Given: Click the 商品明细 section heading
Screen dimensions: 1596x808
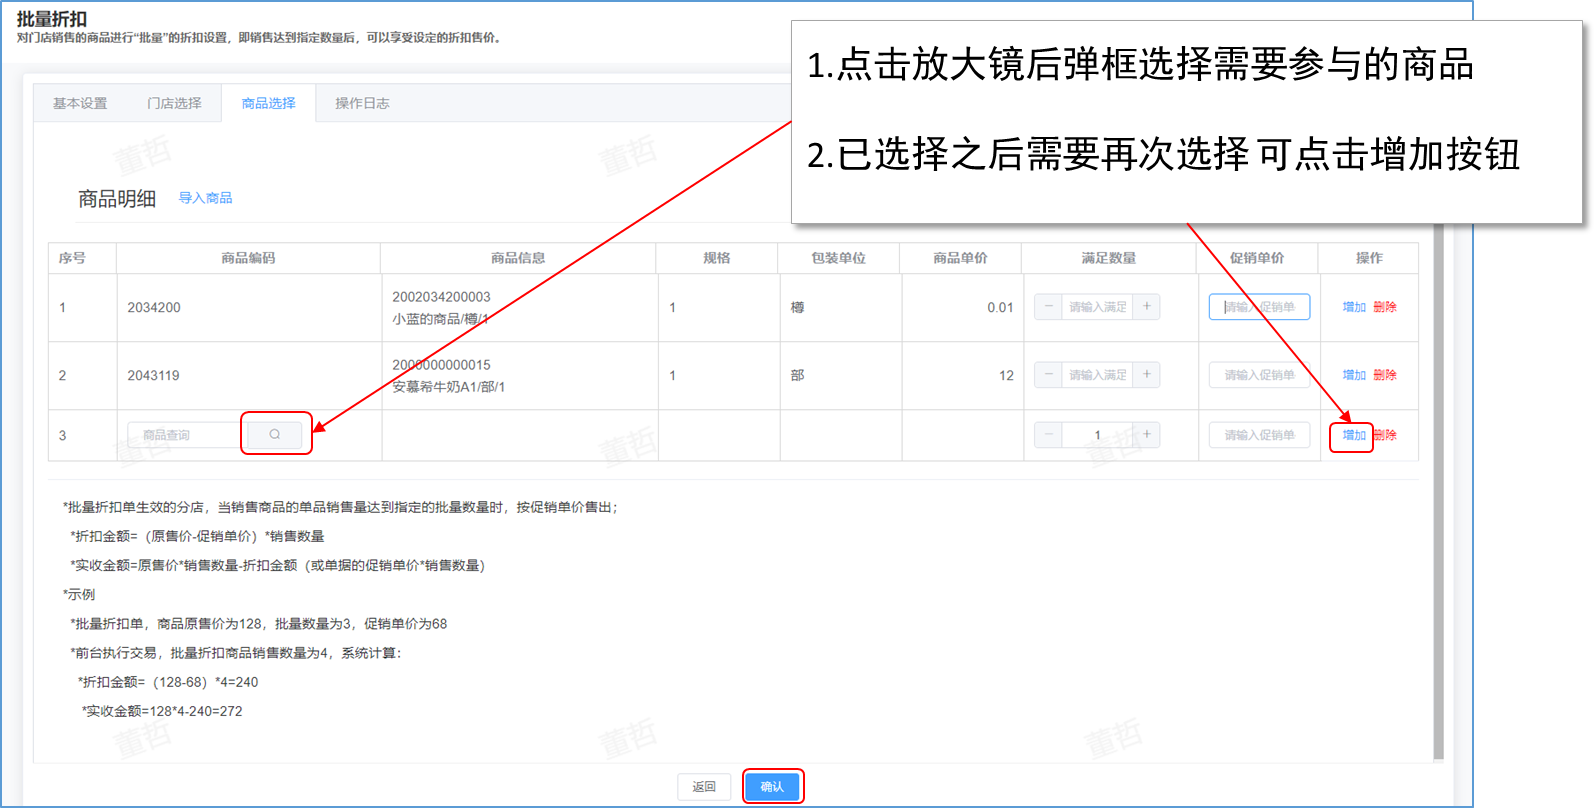Looking at the screenshot, I should tap(117, 199).
